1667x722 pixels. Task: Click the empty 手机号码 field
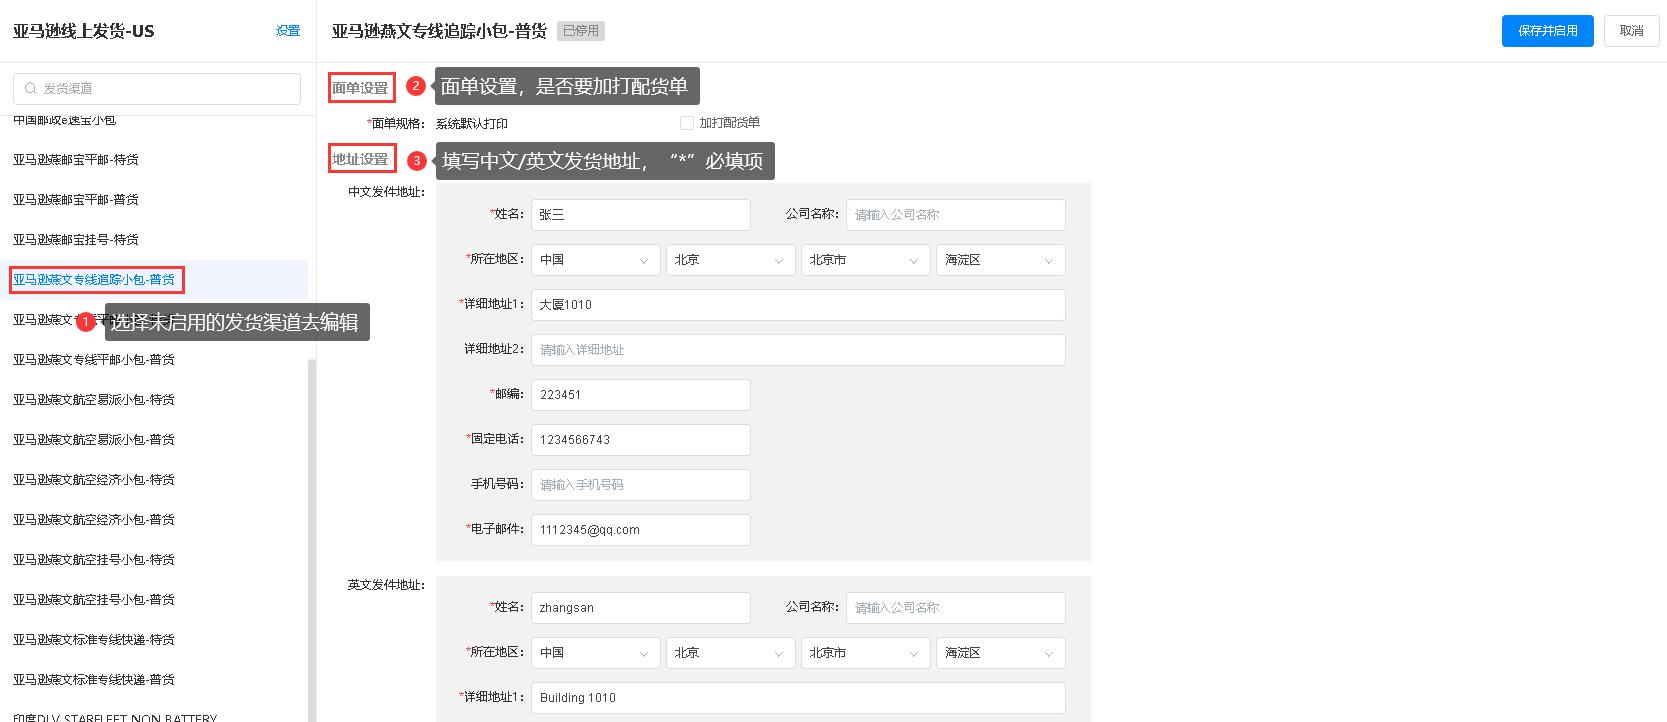tap(641, 485)
